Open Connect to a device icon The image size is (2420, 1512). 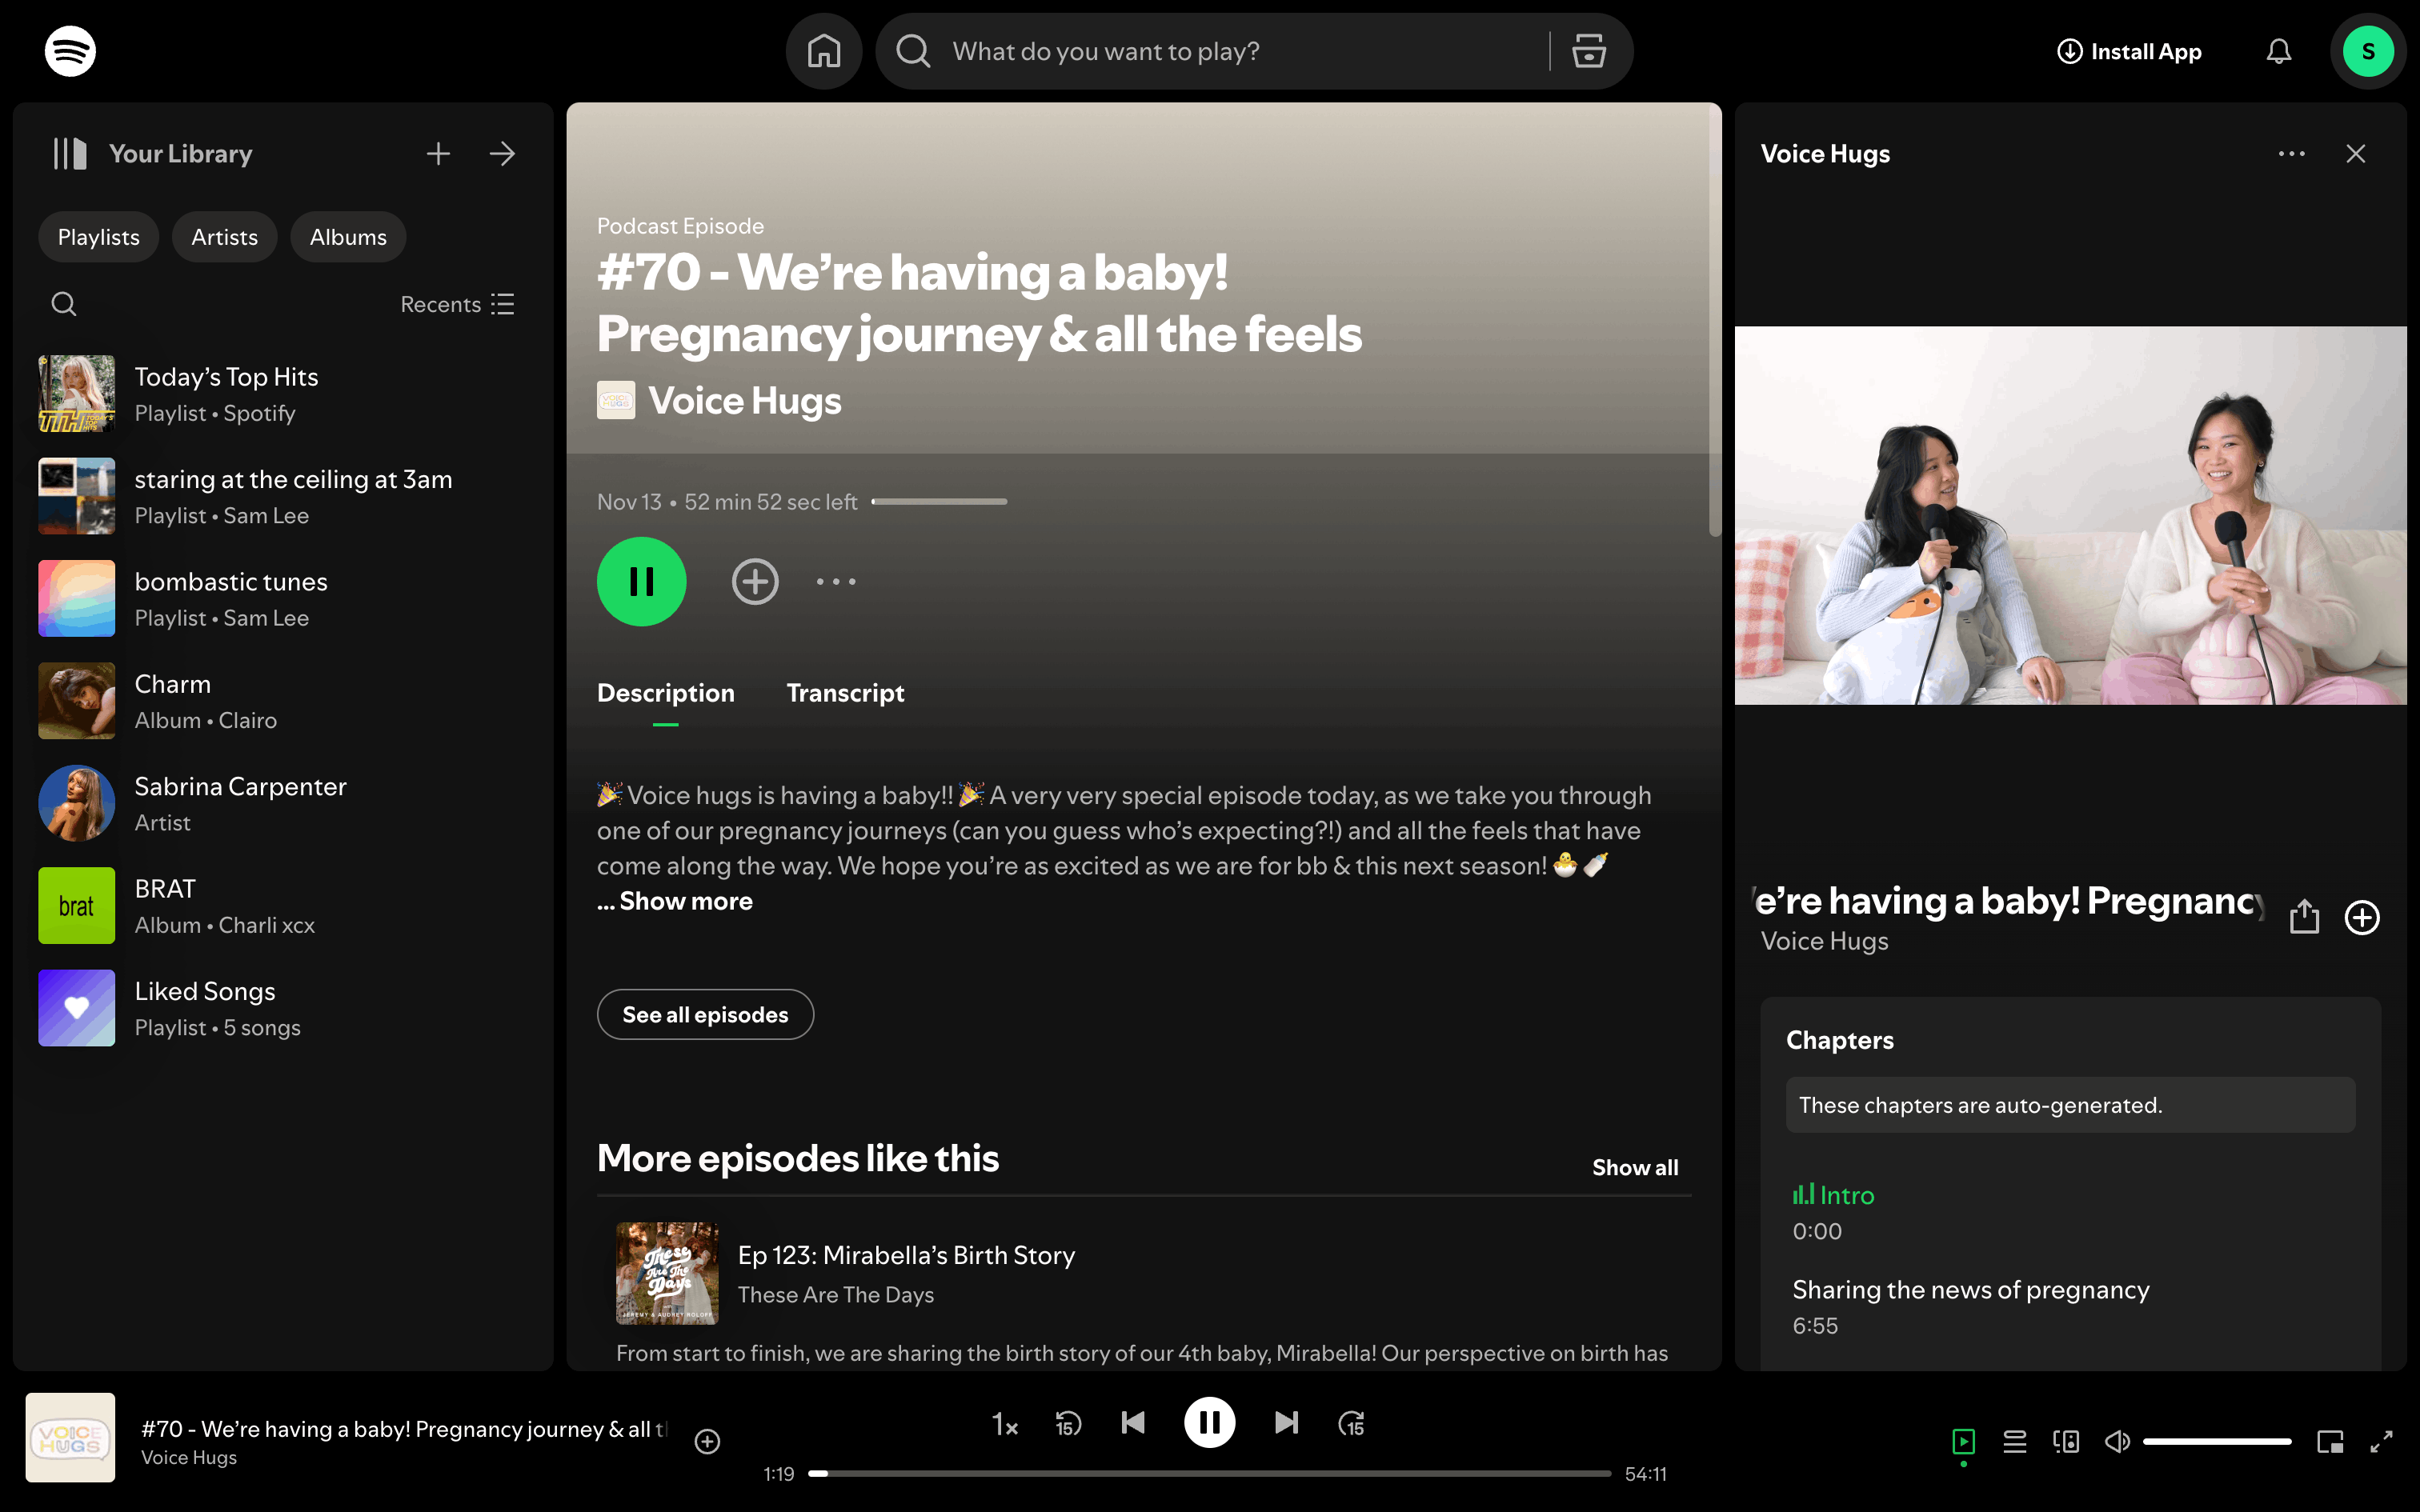2066,1441
